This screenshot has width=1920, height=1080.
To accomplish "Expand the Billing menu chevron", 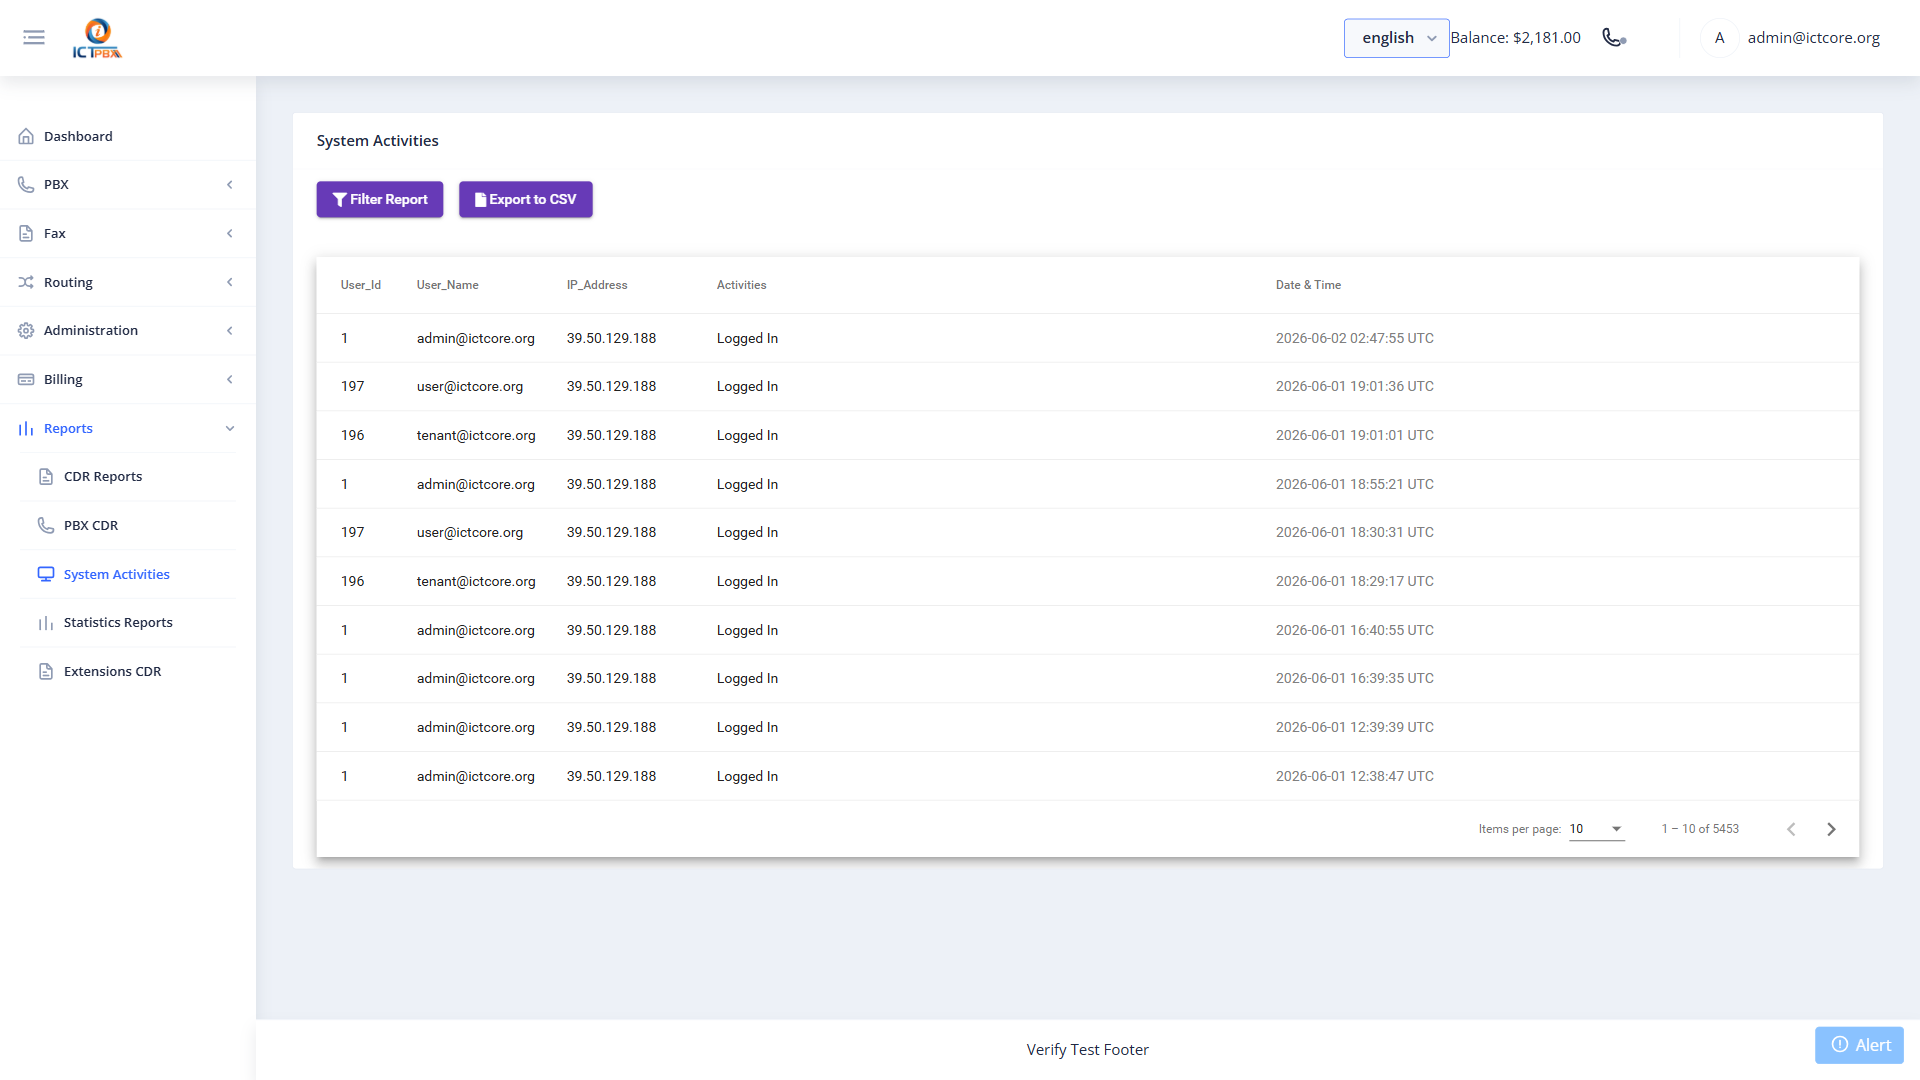I will (x=230, y=380).
